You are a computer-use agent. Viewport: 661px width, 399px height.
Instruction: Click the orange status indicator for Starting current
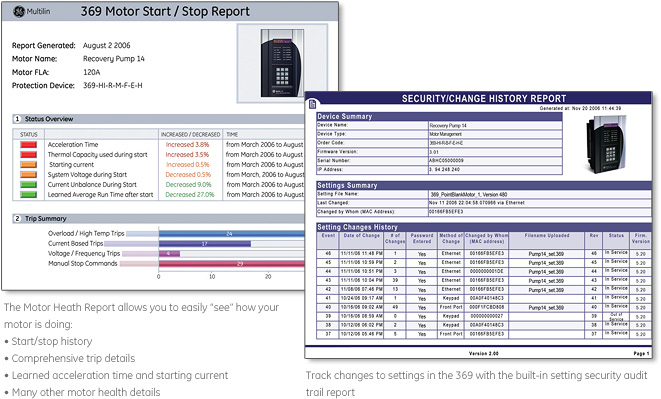29,164
